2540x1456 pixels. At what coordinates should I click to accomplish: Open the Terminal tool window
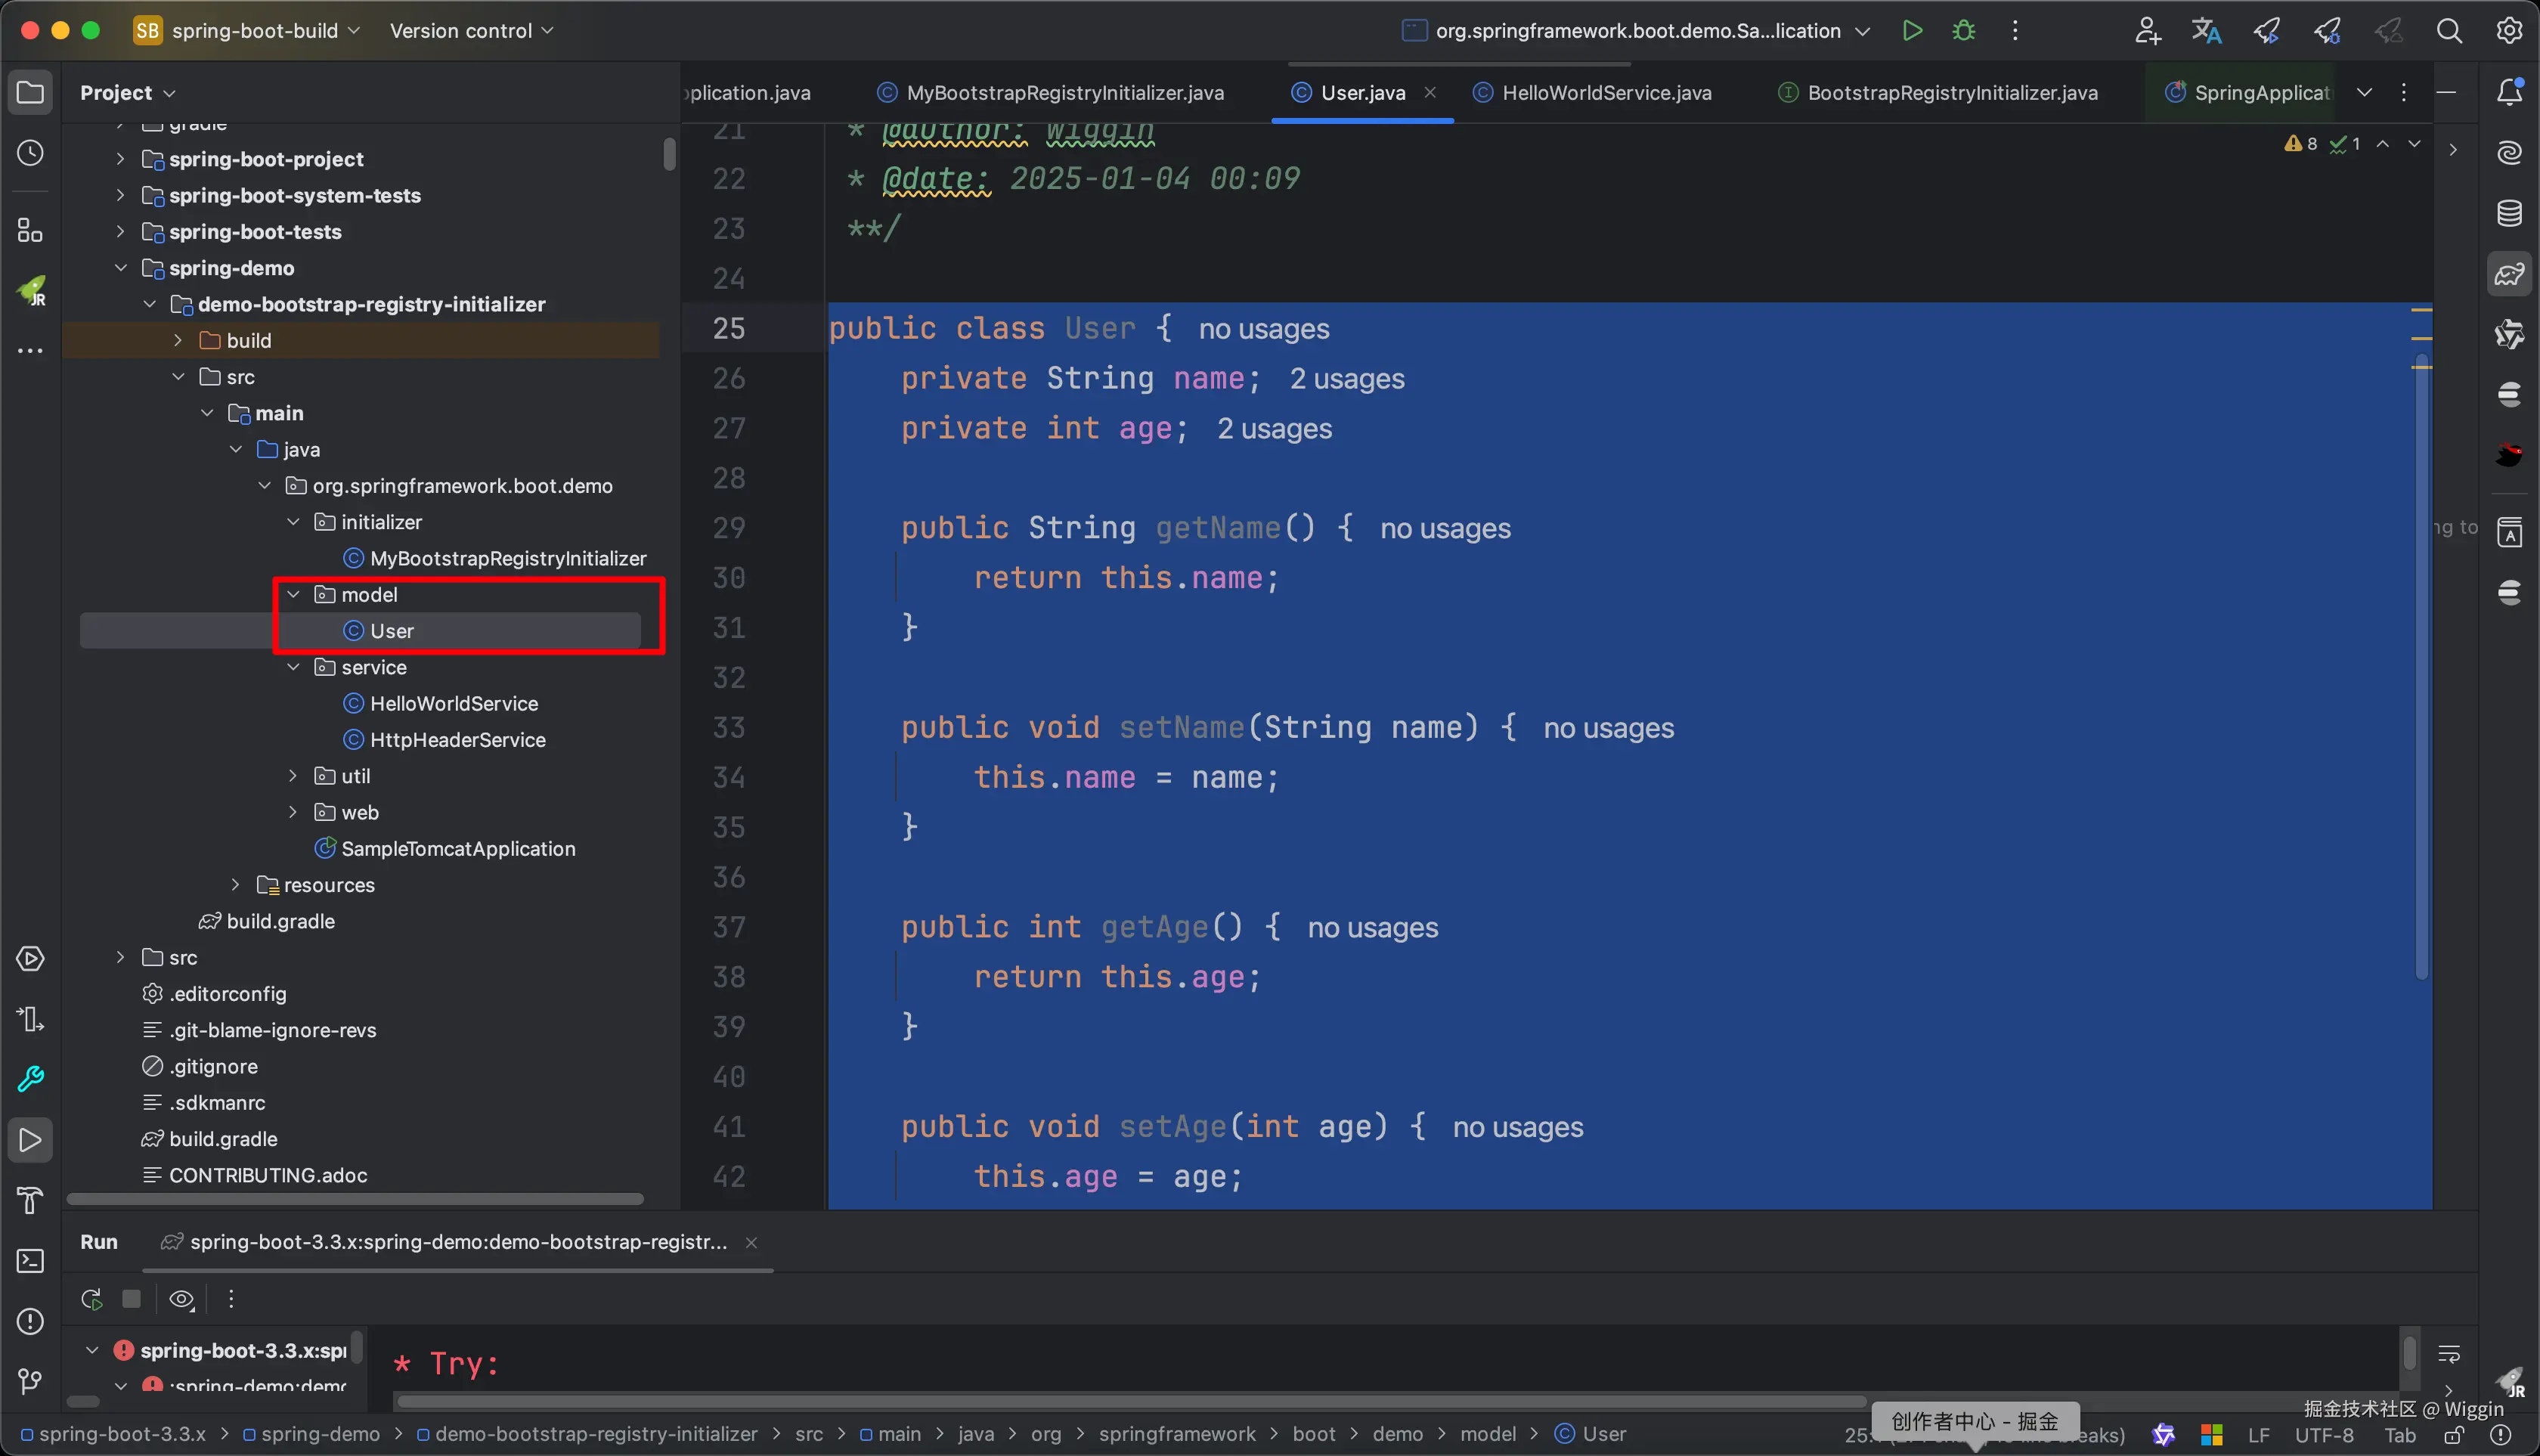click(x=30, y=1261)
